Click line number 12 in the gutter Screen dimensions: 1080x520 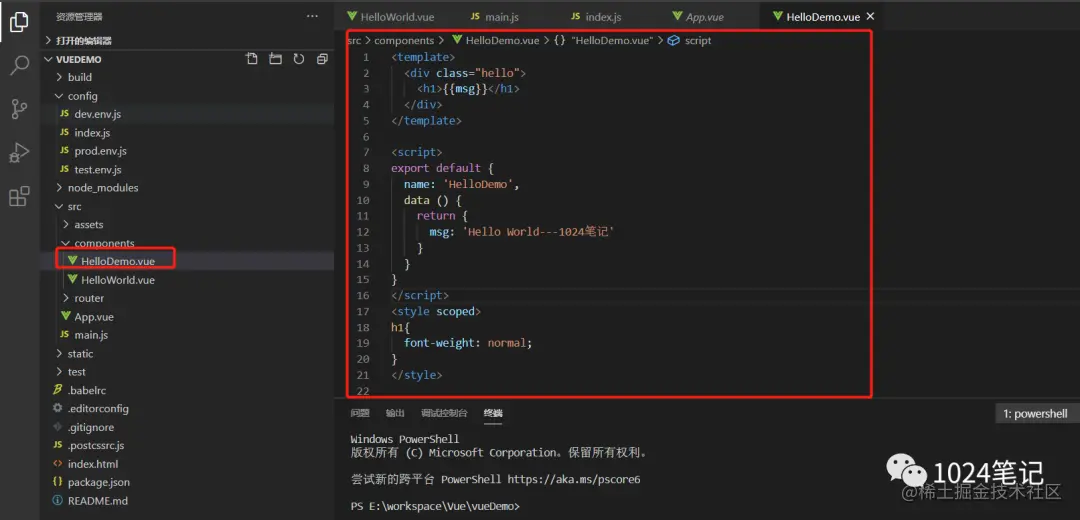click(363, 232)
